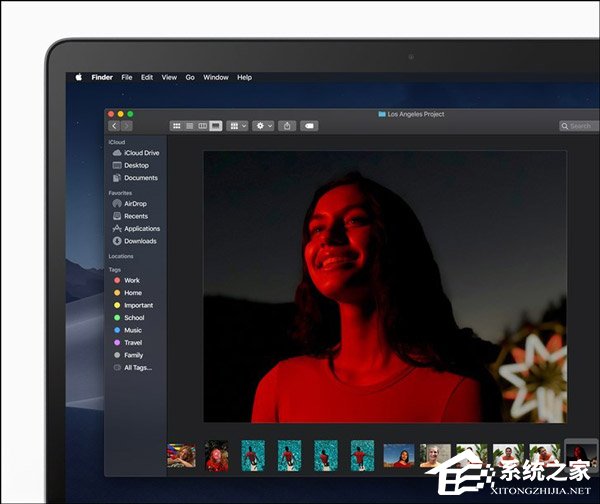The height and width of the screenshot is (504, 600).
Task: Go back with the Finder back arrow
Action: 114,126
